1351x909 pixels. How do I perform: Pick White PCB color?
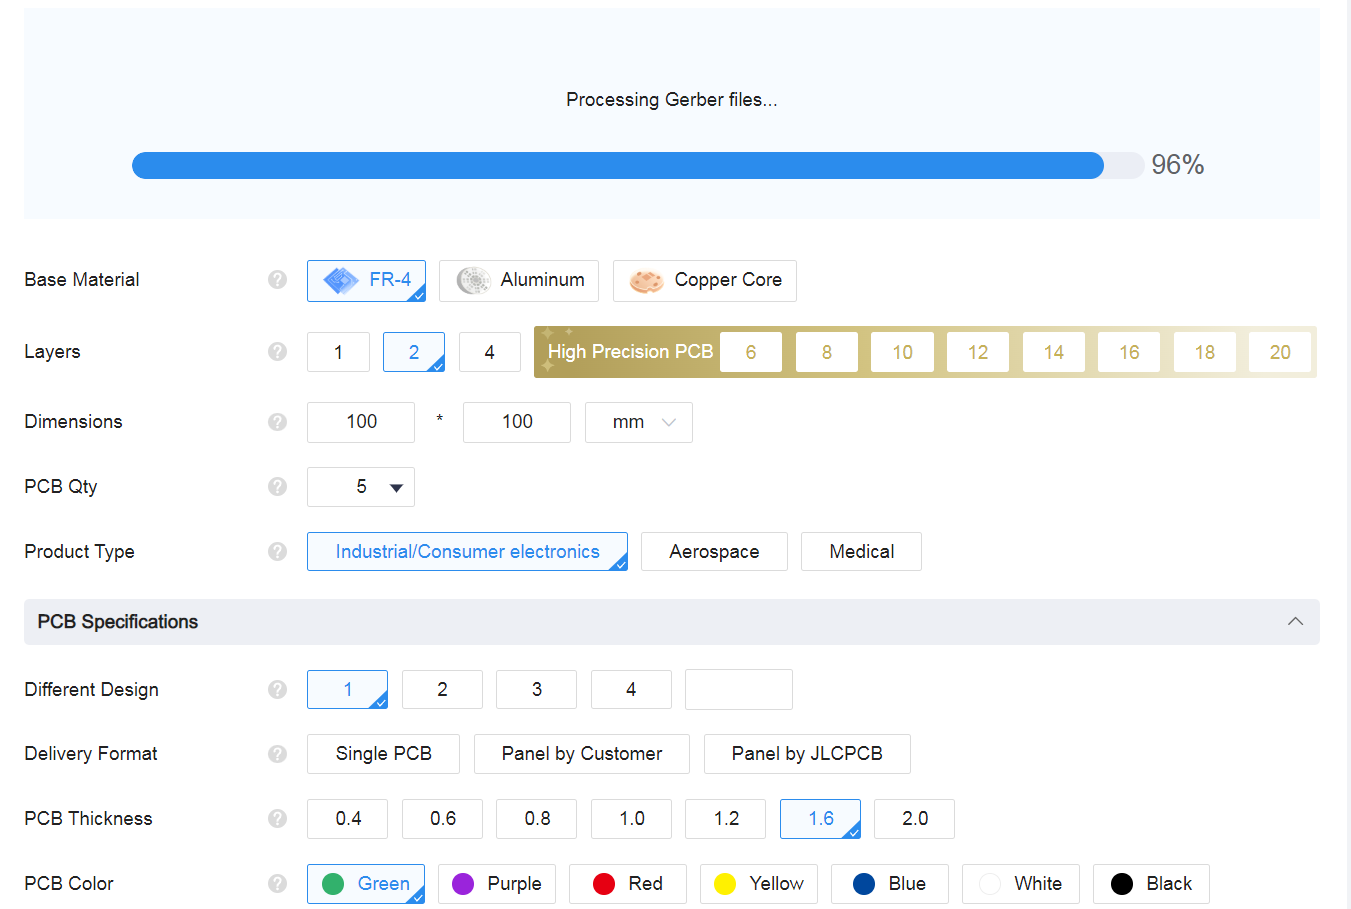pyautogui.click(x=1021, y=884)
